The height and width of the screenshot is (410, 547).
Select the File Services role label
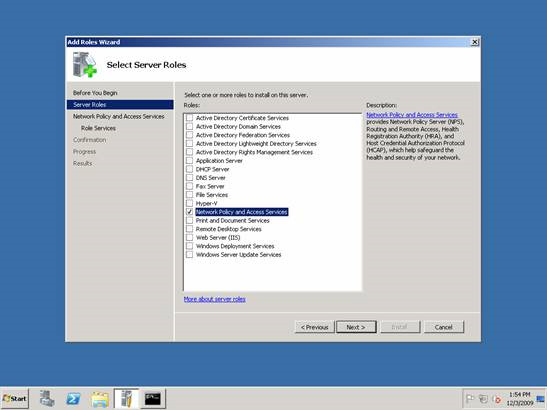pos(212,195)
